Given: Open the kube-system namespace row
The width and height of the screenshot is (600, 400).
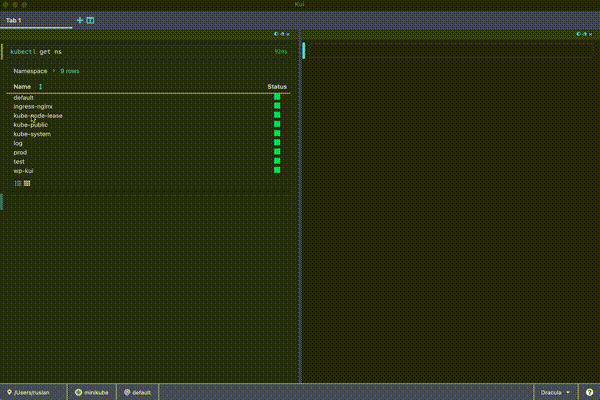Looking at the screenshot, I should pyautogui.click(x=32, y=134).
